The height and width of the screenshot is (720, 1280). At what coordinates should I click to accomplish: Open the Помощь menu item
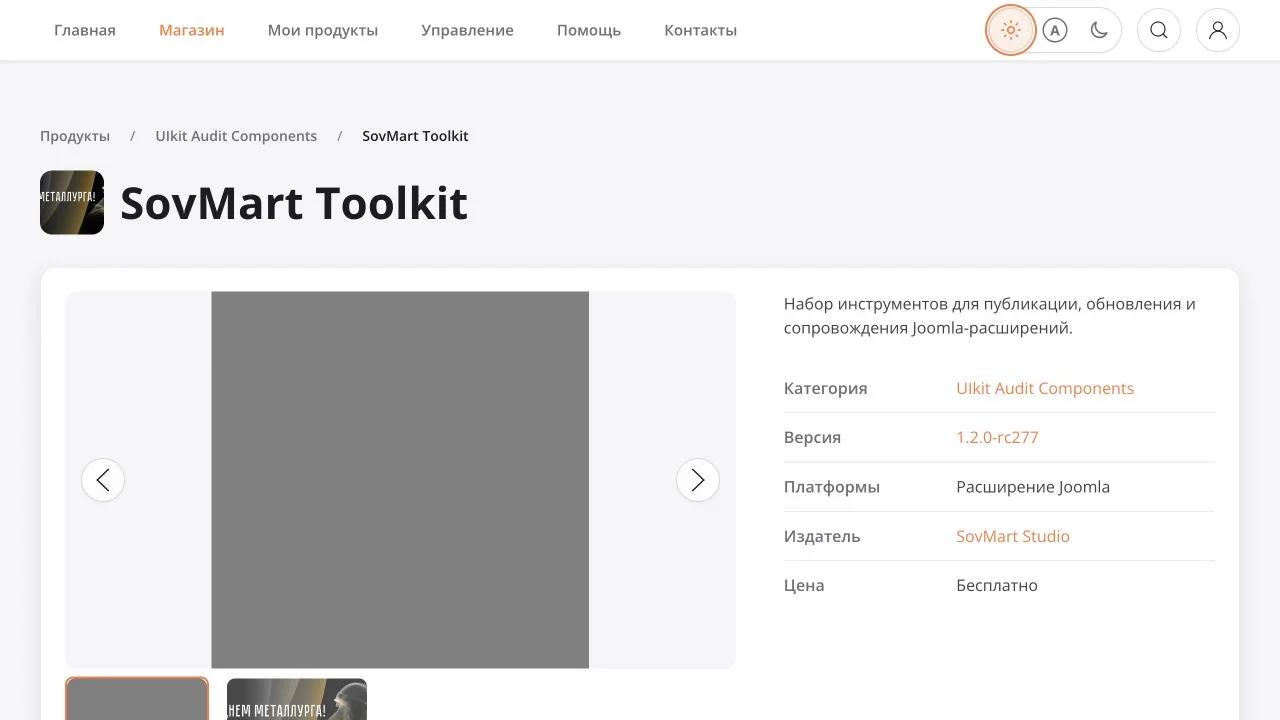click(589, 30)
